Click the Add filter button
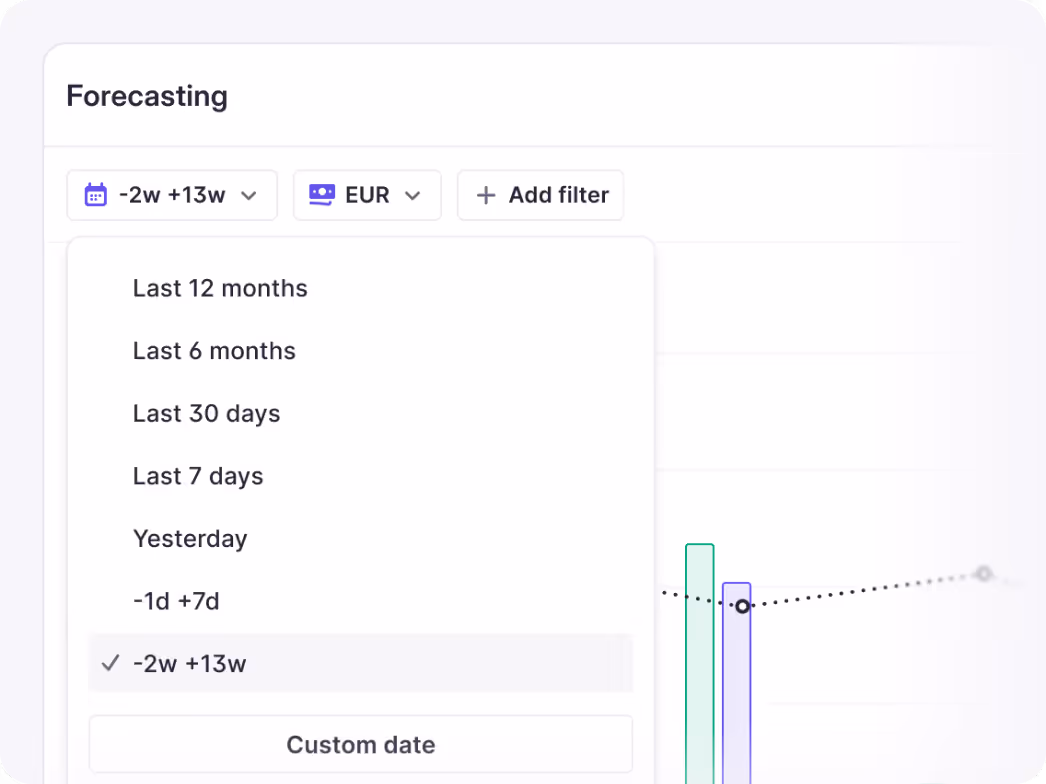The width and height of the screenshot is (1046, 784). 540,195
